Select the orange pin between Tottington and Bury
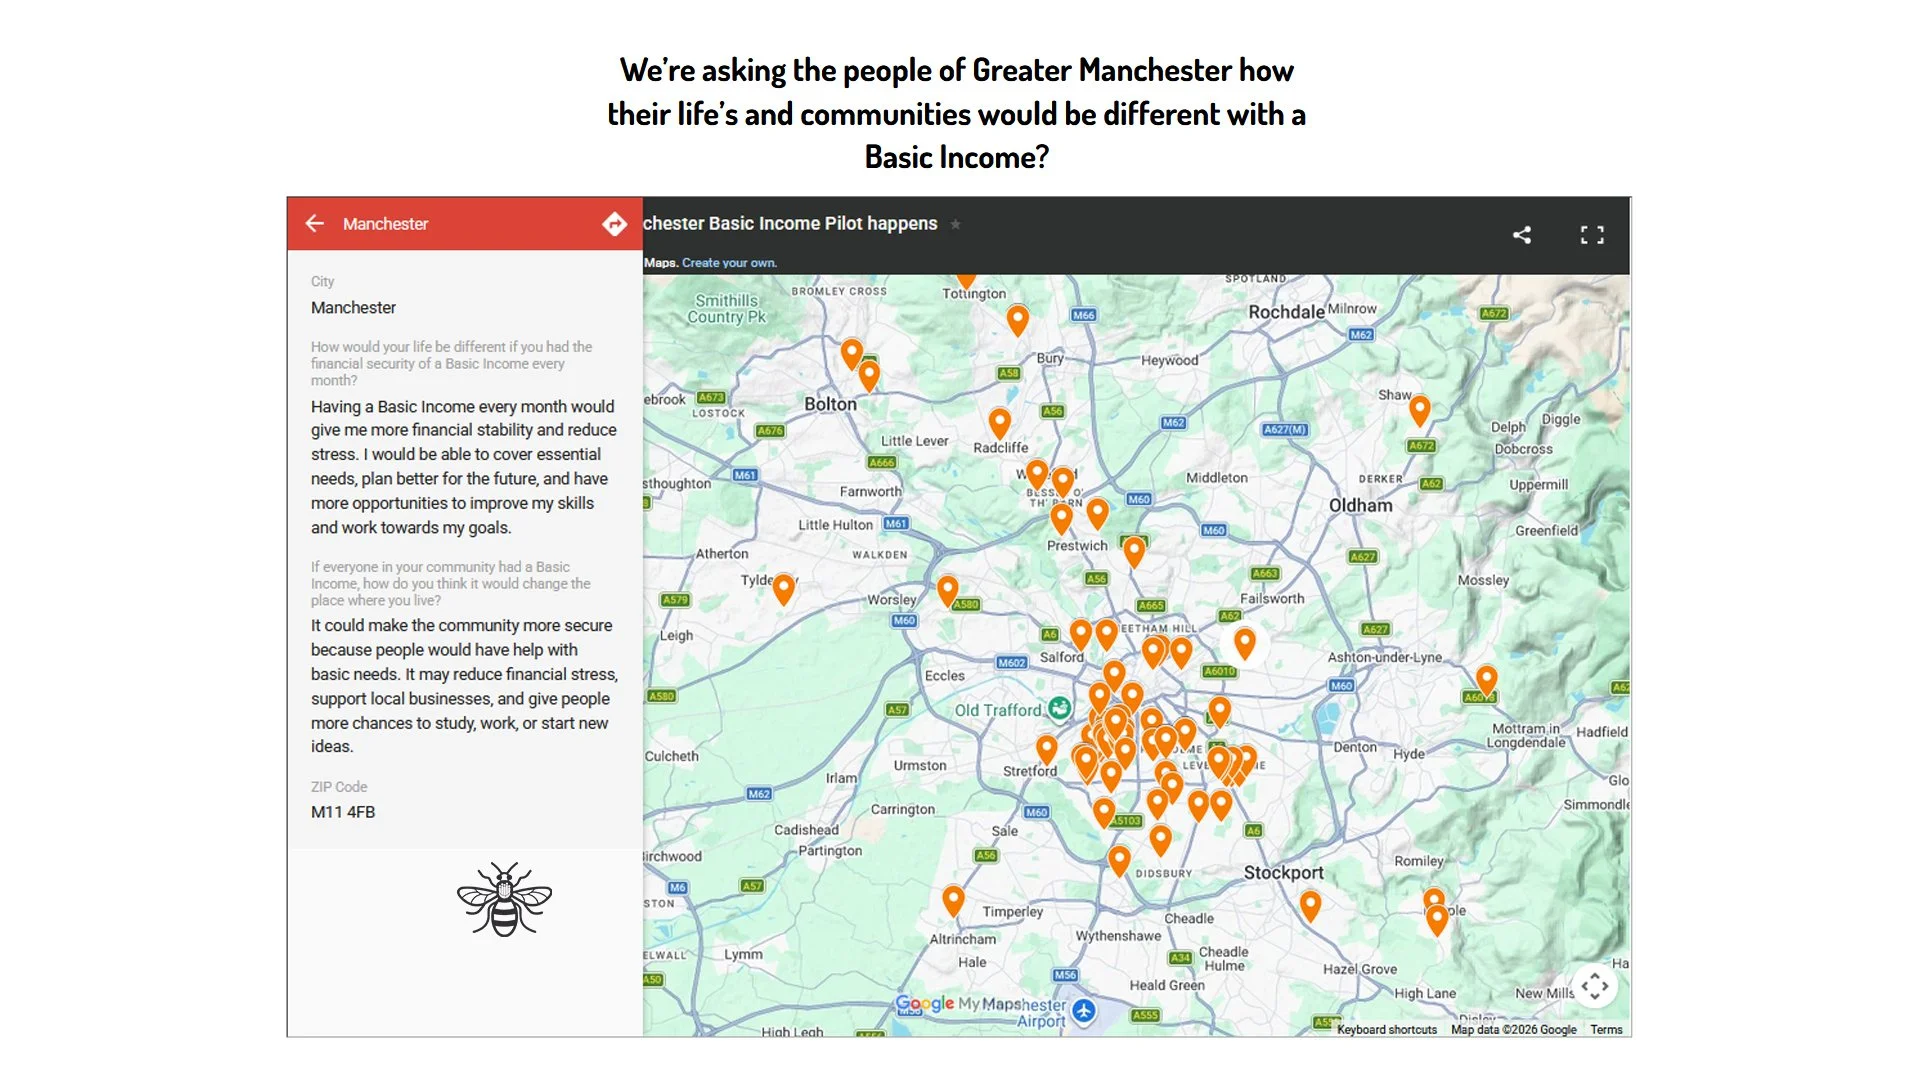The image size is (1920, 1080). pos(1017,320)
